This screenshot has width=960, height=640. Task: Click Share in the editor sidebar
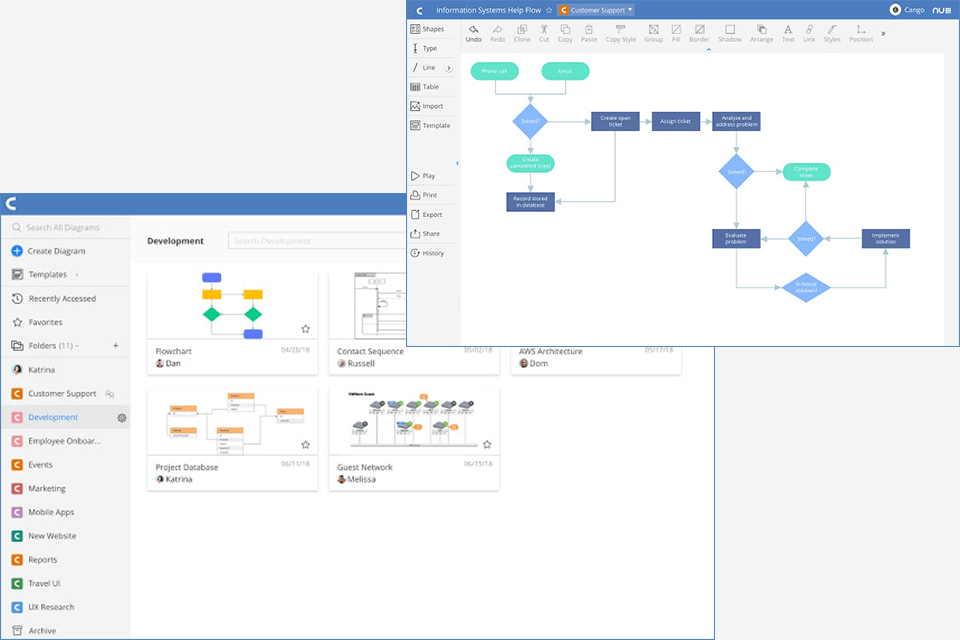(x=425, y=233)
